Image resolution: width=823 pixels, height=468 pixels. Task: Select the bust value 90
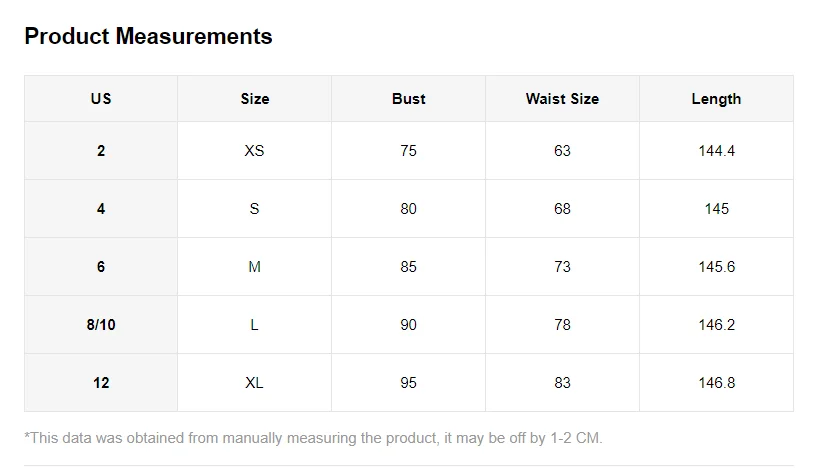pyautogui.click(x=408, y=325)
